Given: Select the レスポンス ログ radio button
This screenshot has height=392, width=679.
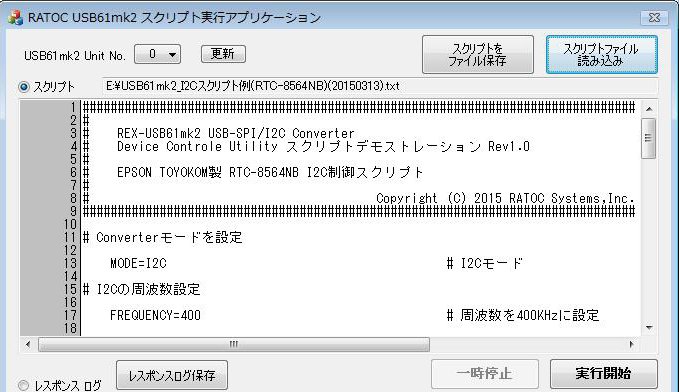Looking at the screenshot, I should pos(23,385).
